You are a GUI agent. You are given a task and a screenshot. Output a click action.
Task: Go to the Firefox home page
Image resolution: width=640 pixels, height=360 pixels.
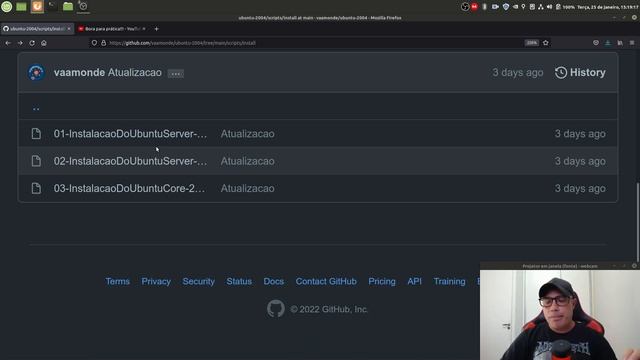(x=44, y=43)
